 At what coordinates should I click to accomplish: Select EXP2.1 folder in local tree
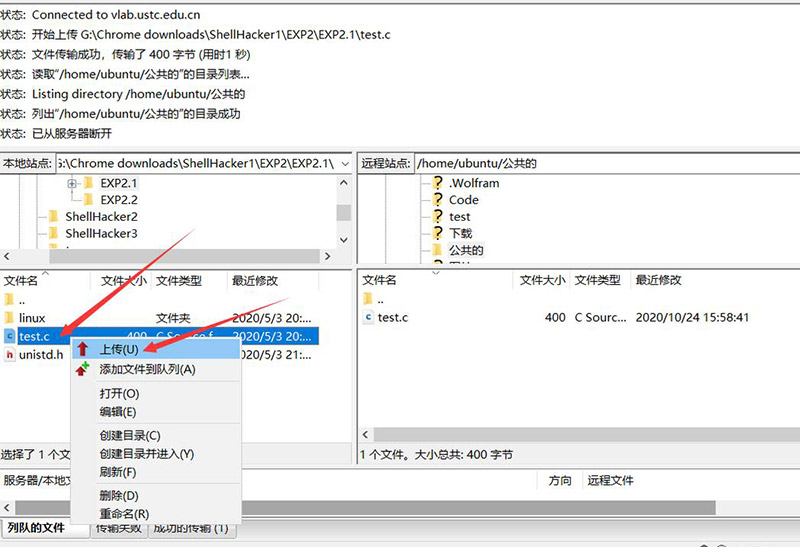[118, 183]
